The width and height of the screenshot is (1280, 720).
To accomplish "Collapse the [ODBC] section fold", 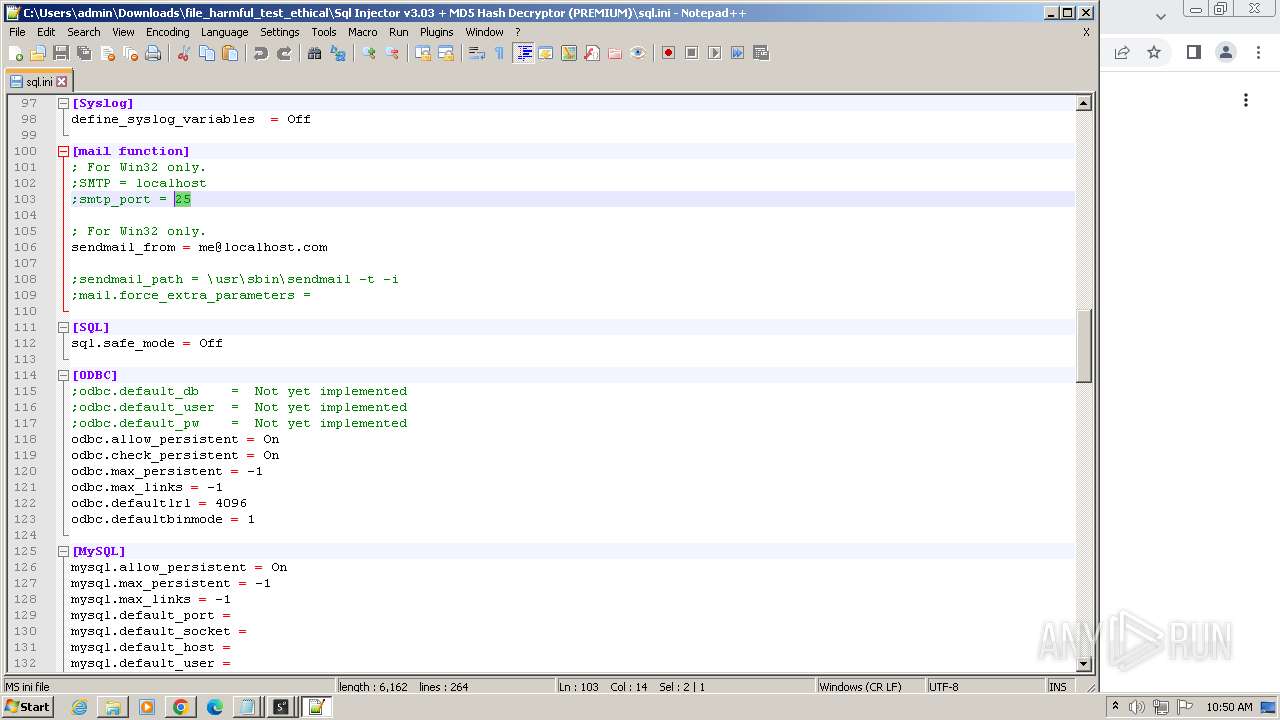I will (63, 375).
